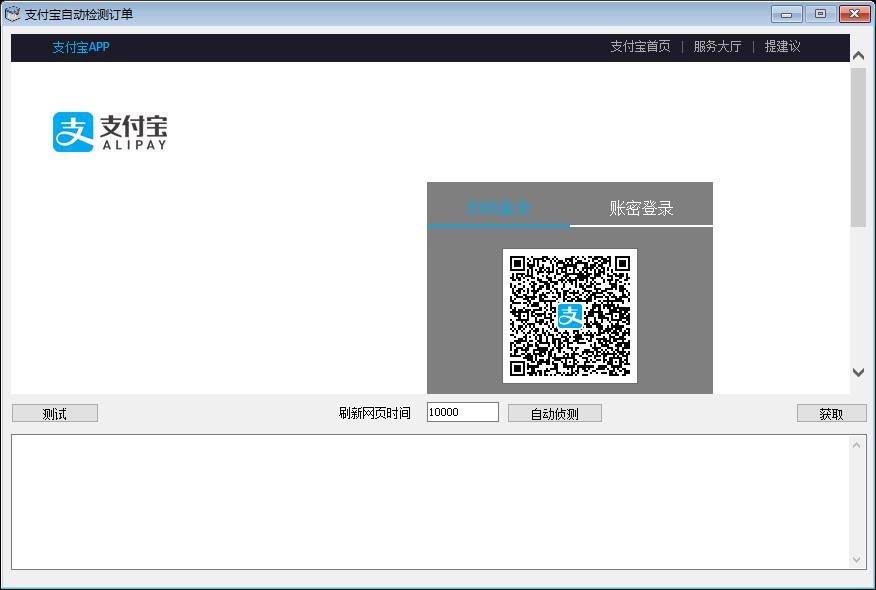The height and width of the screenshot is (590, 876).
Task: Click the 获取 button
Action: click(831, 413)
